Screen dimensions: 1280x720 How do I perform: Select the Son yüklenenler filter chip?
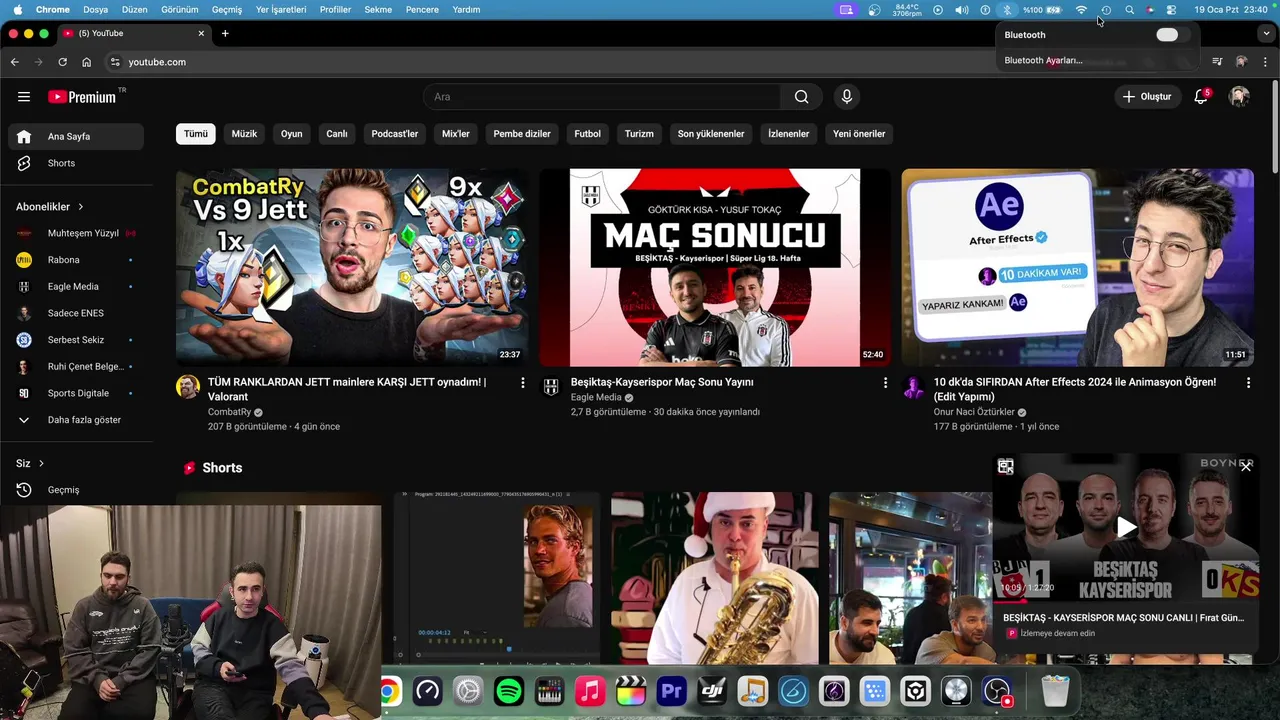coord(711,134)
